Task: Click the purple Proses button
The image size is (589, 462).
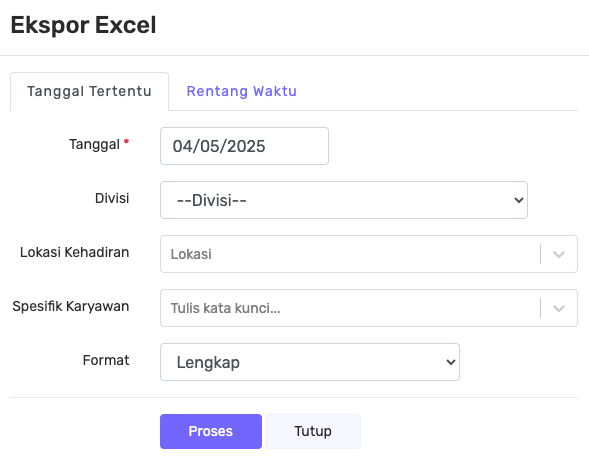Action: (x=211, y=431)
